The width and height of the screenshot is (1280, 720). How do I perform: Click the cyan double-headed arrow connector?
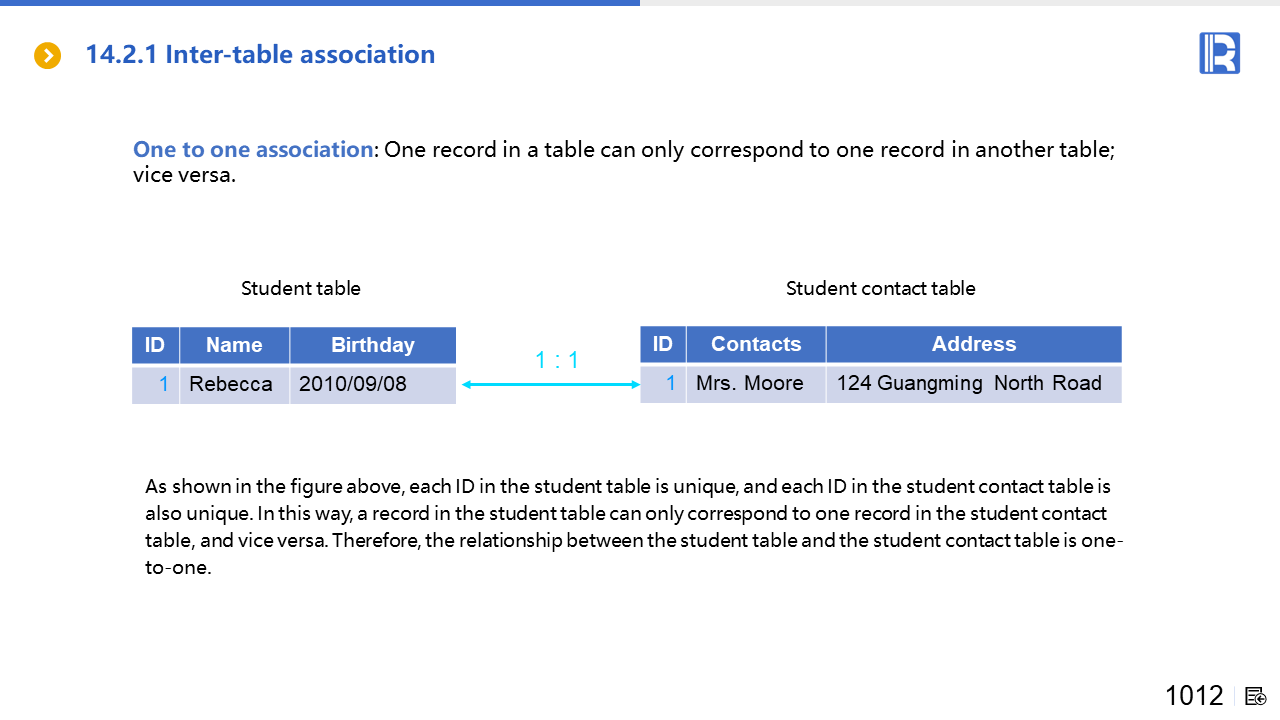click(x=550, y=383)
